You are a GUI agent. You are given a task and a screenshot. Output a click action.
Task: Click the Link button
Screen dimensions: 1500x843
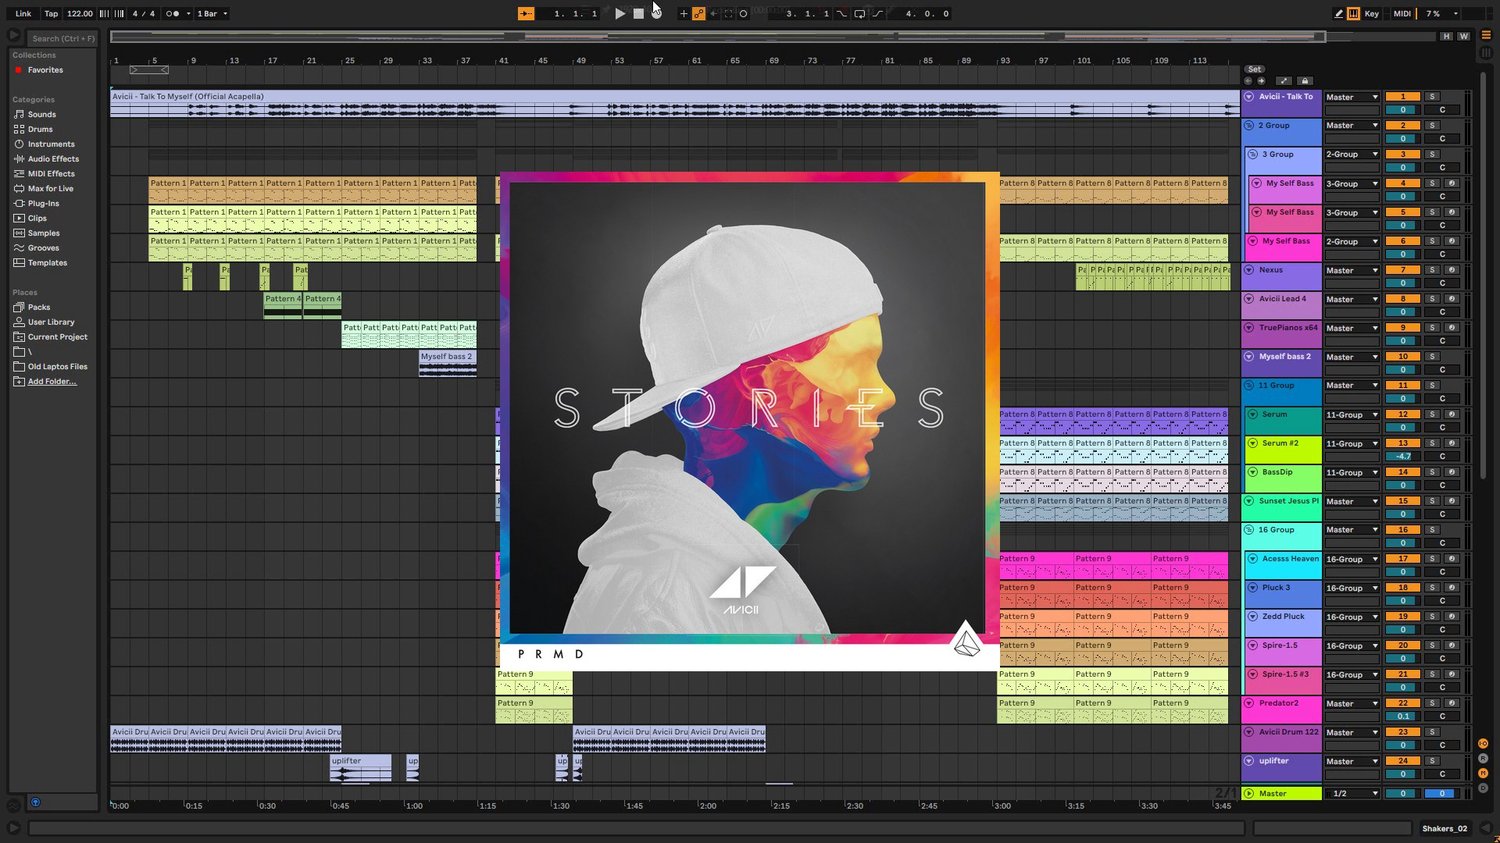(23, 14)
